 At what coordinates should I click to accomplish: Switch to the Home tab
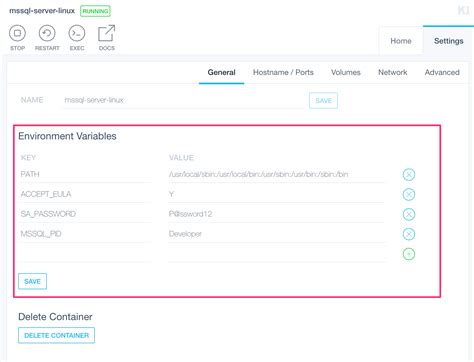point(401,41)
